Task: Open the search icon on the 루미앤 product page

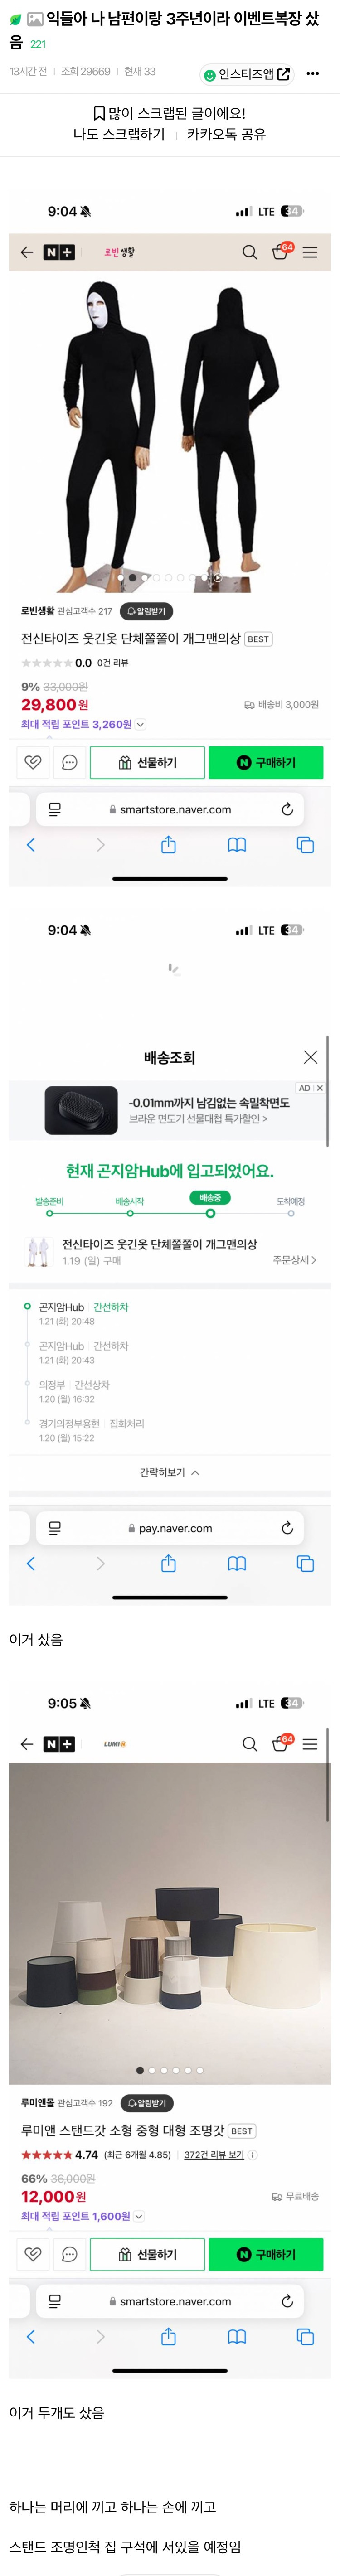Action: (x=250, y=1744)
